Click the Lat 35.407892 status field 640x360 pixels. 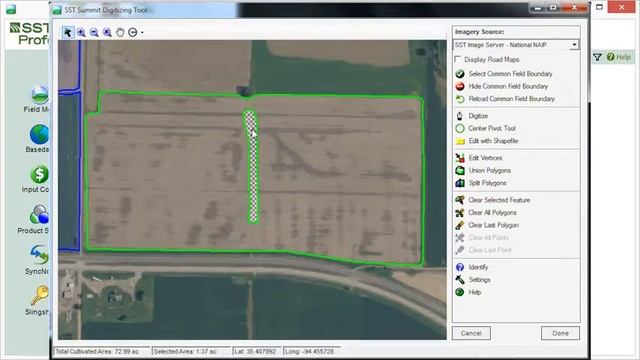click(x=255, y=351)
